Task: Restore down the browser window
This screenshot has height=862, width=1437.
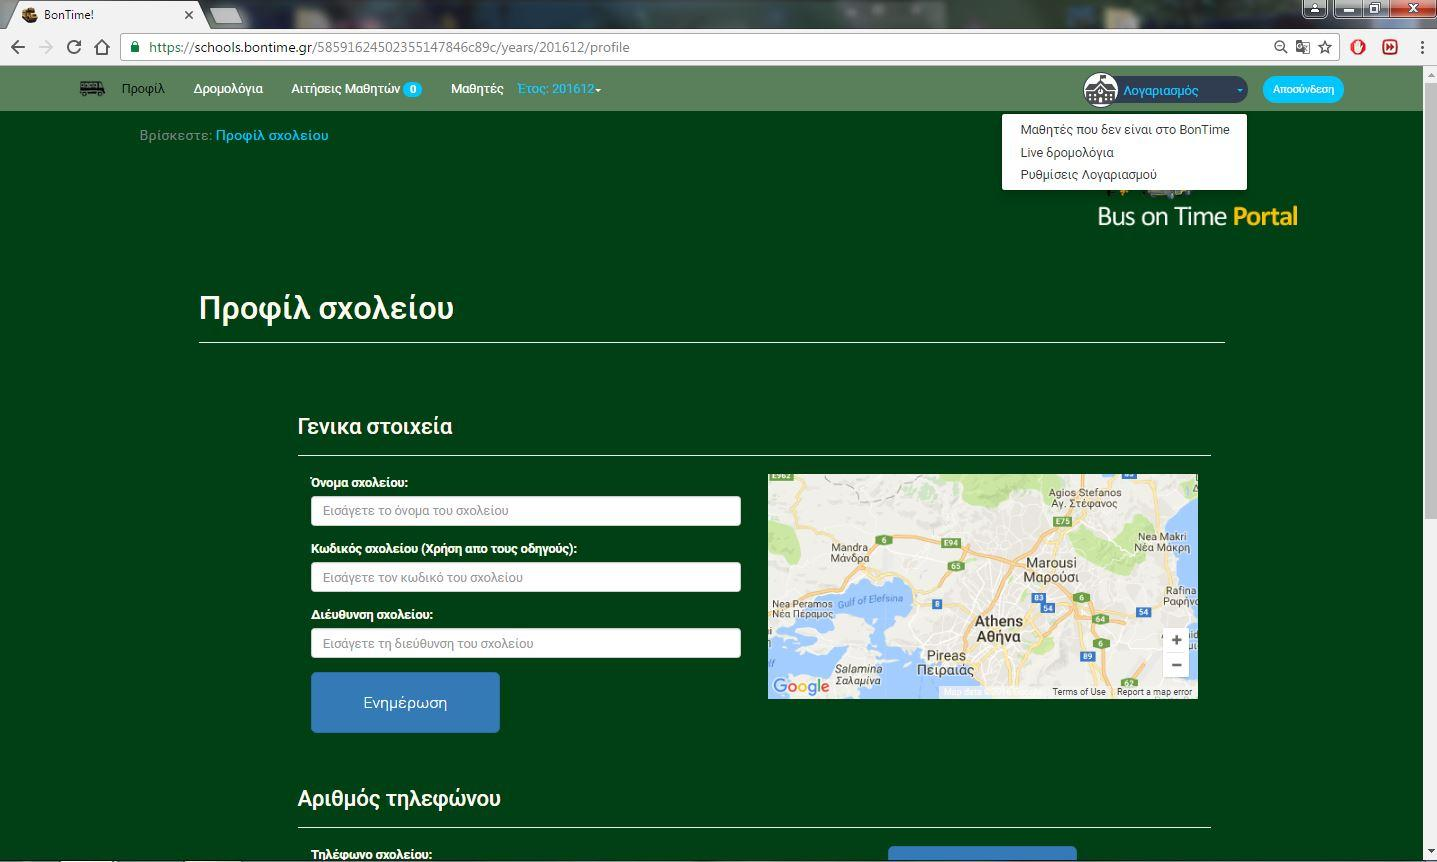Action: click(1375, 9)
